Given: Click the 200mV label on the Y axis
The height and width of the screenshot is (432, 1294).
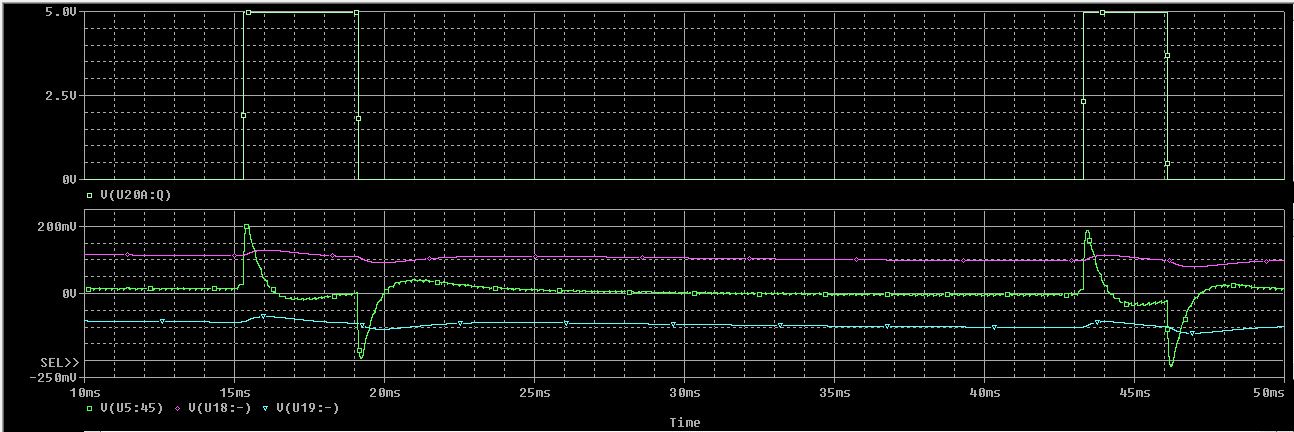Looking at the screenshot, I should (59, 227).
